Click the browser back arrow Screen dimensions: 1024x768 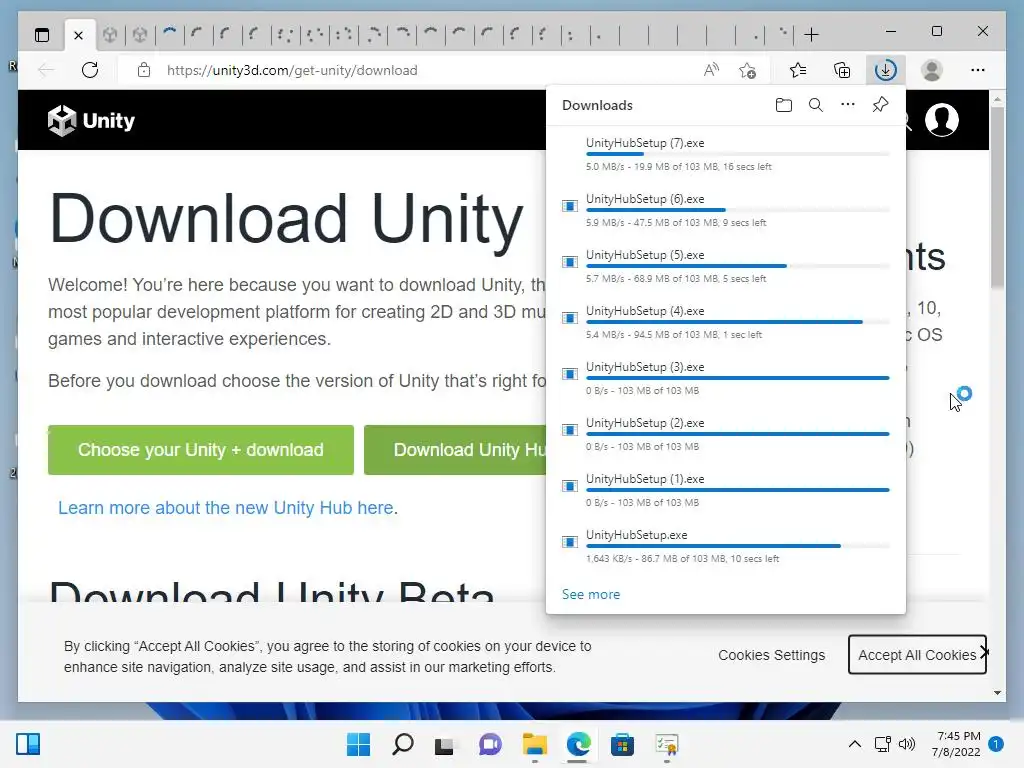click(46, 70)
